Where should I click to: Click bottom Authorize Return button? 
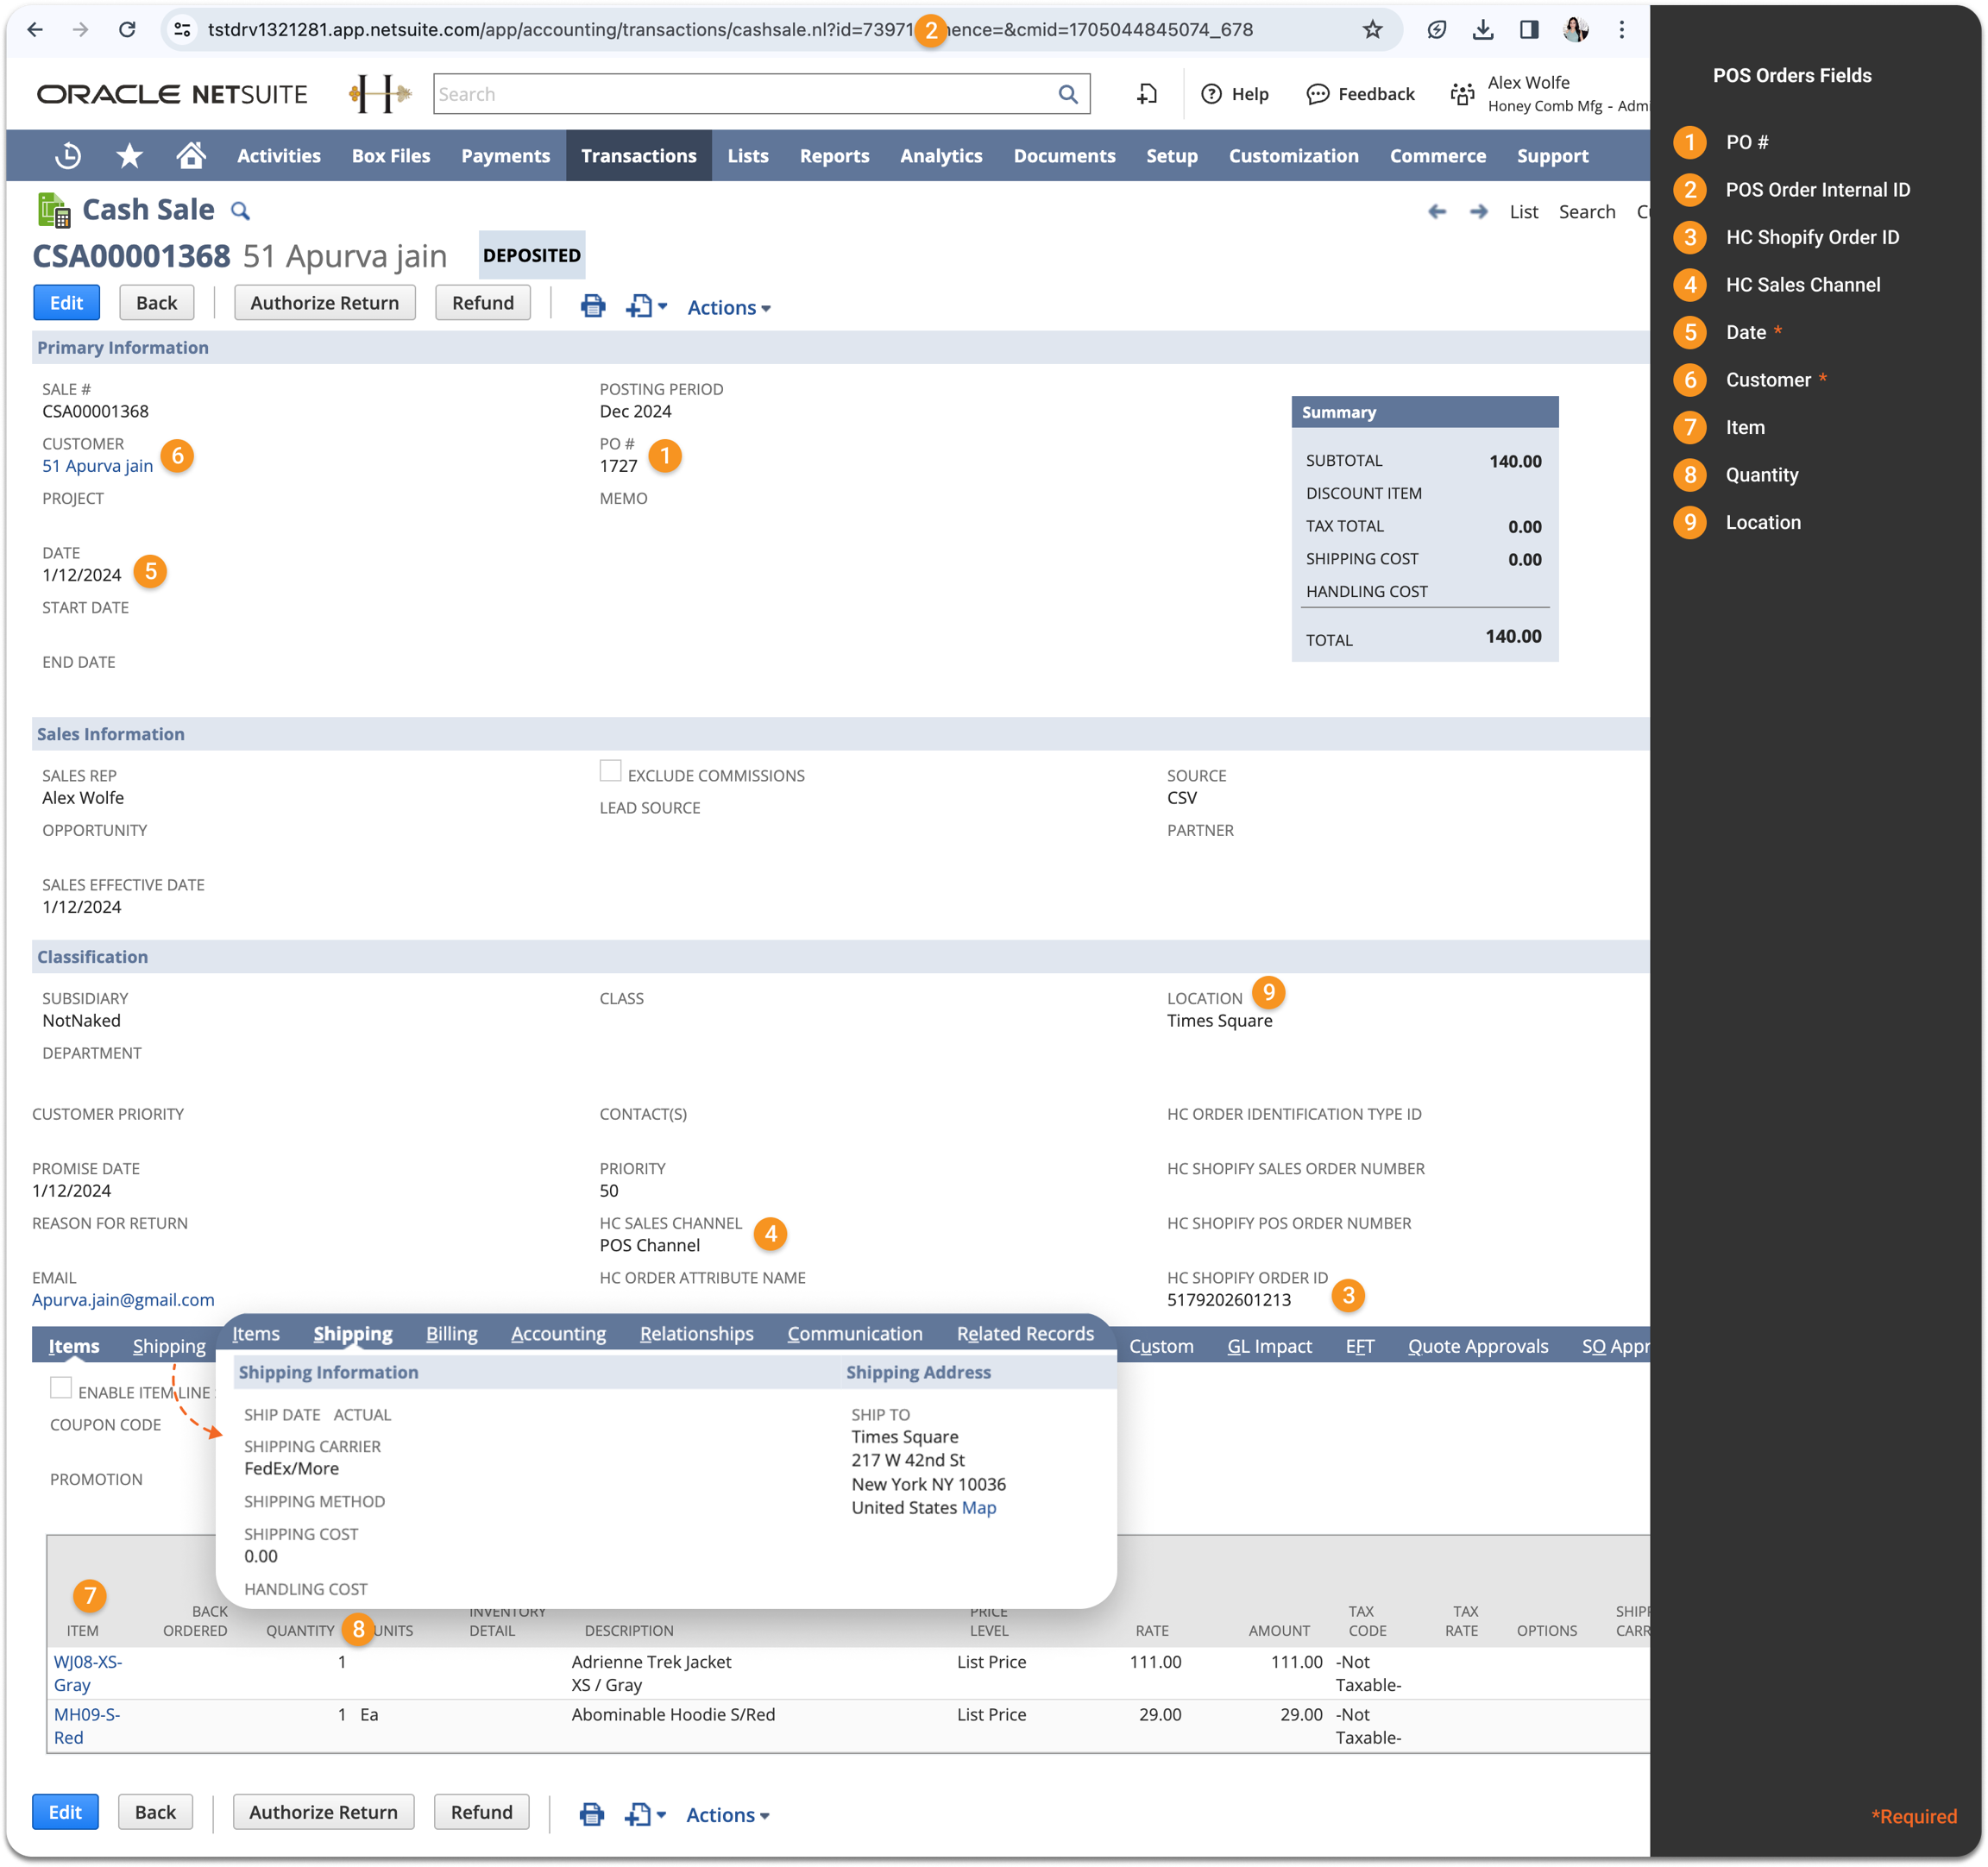tap(323, 1812)
